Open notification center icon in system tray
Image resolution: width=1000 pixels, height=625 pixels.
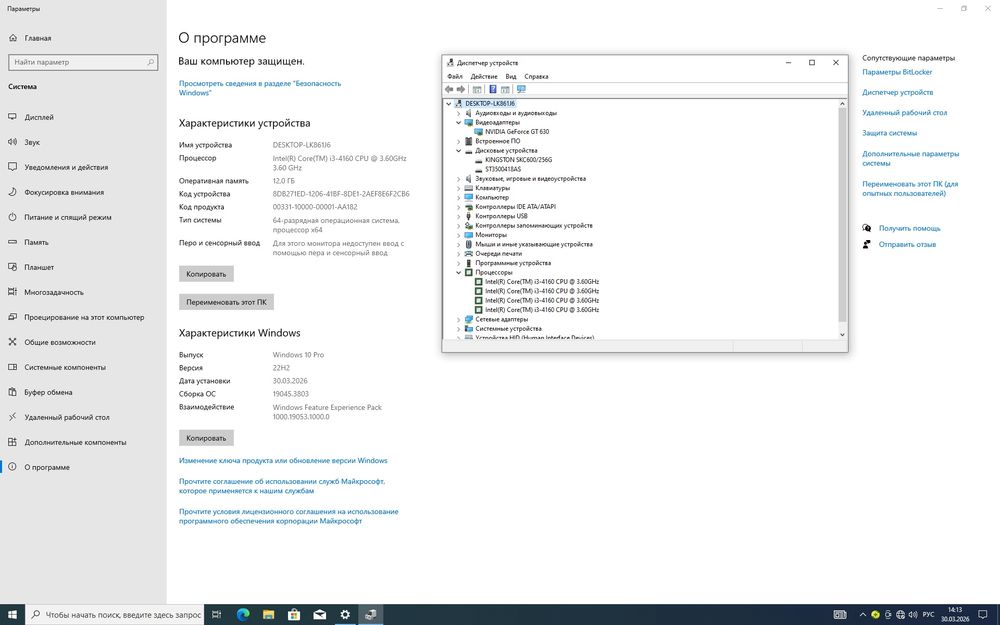(x=983, y=615)
